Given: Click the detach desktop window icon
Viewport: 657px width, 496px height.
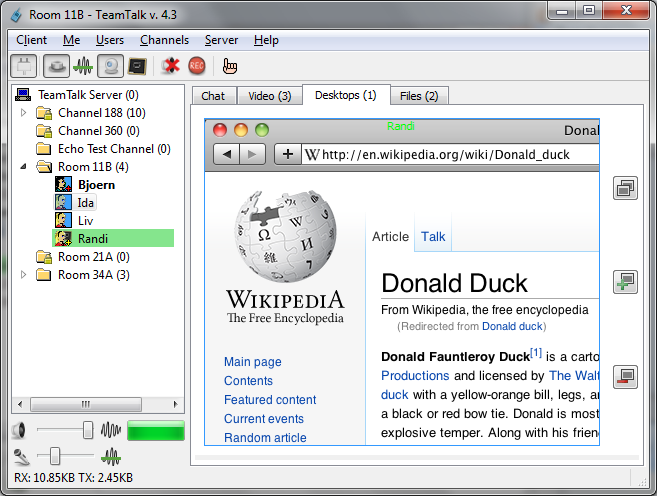Looking at the screenshot, I should coord(625,188).
